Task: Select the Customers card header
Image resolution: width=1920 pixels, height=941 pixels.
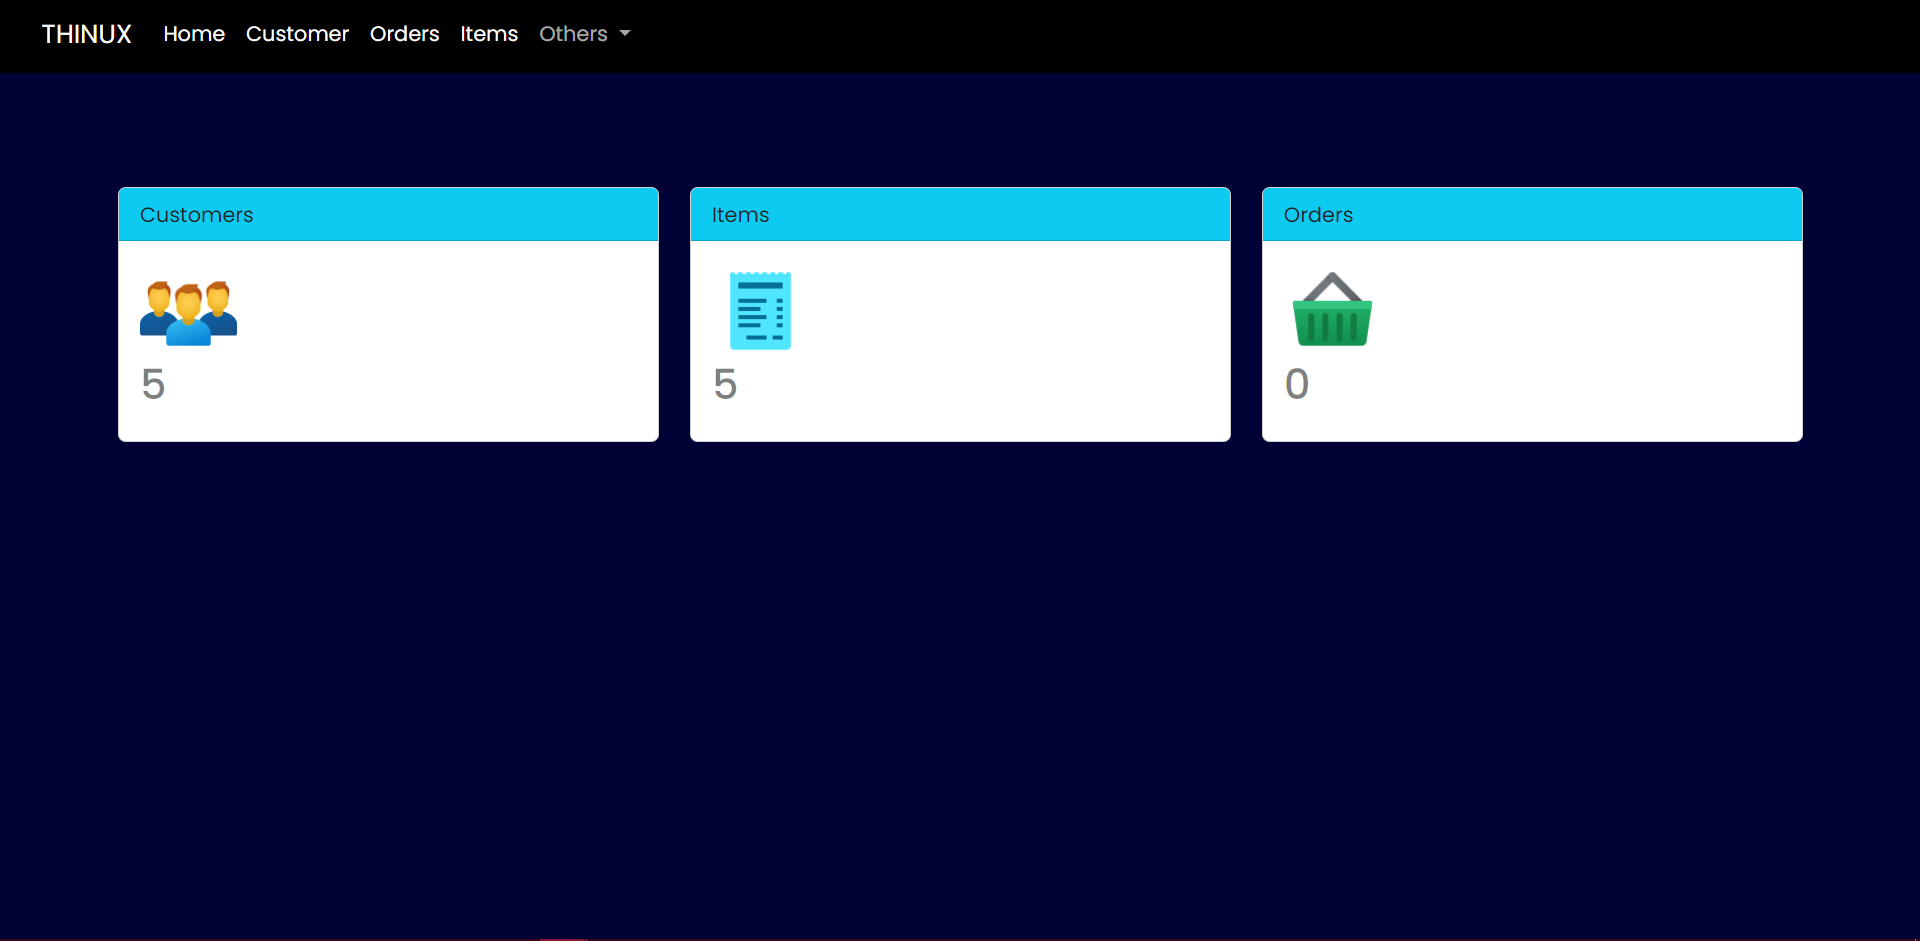Action: pos(388,215)
